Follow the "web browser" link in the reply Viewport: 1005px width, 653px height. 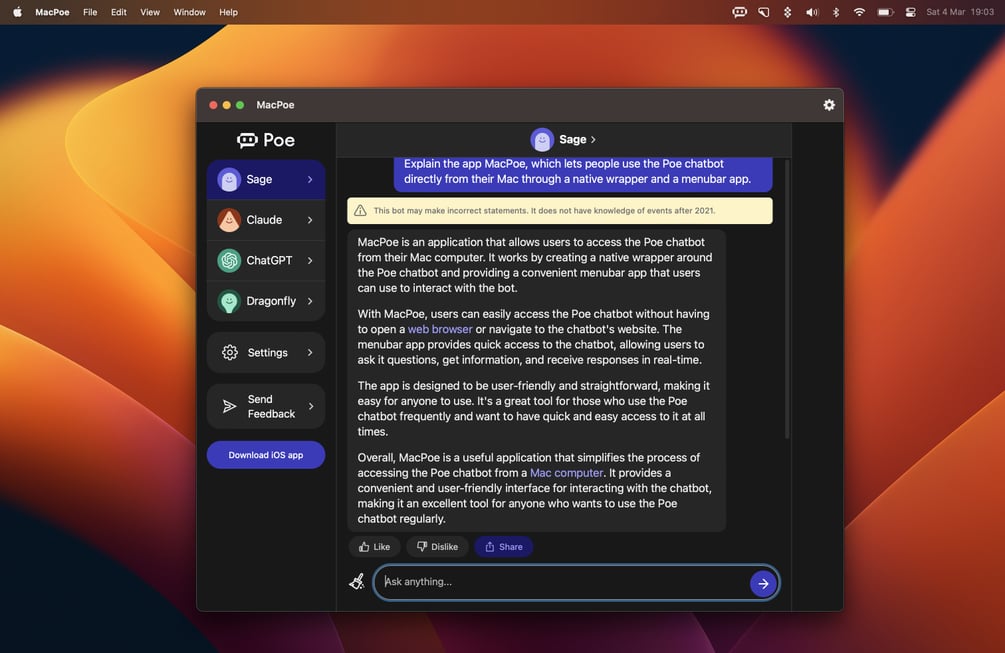click(440, 329)
